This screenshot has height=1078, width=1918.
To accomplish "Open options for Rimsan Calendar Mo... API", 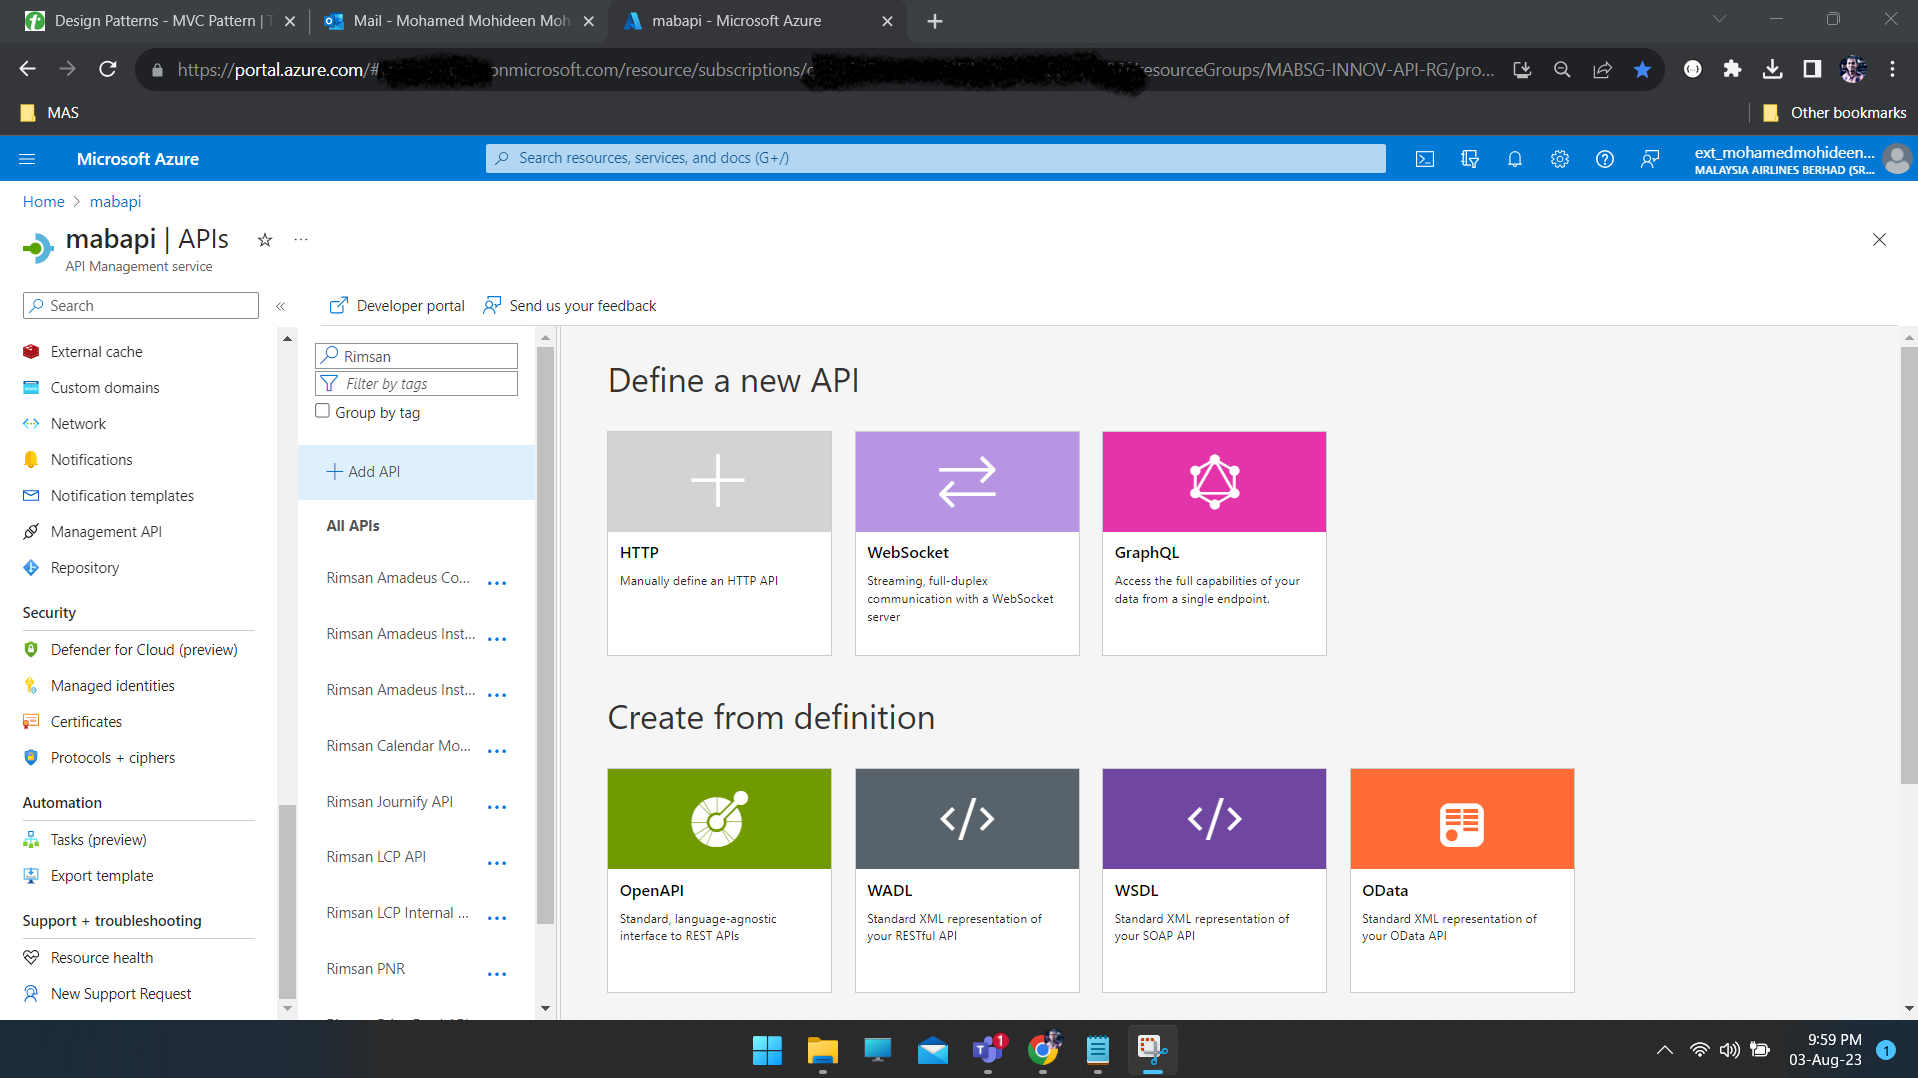I will coord(497,751).
